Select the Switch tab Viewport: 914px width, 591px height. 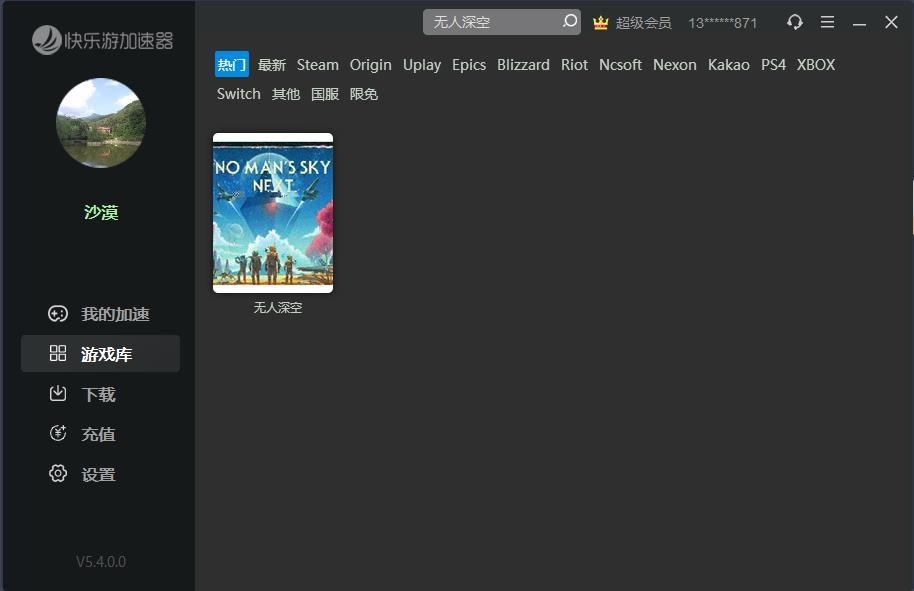(x=238, y=94)
